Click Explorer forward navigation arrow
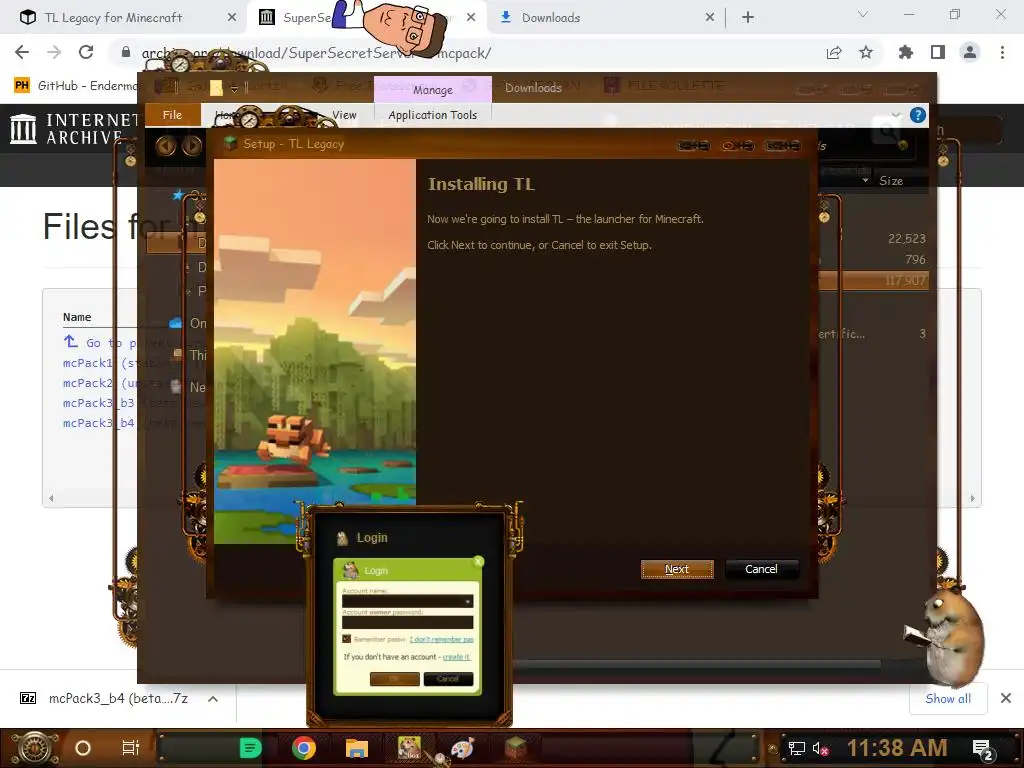 (191, 145)
